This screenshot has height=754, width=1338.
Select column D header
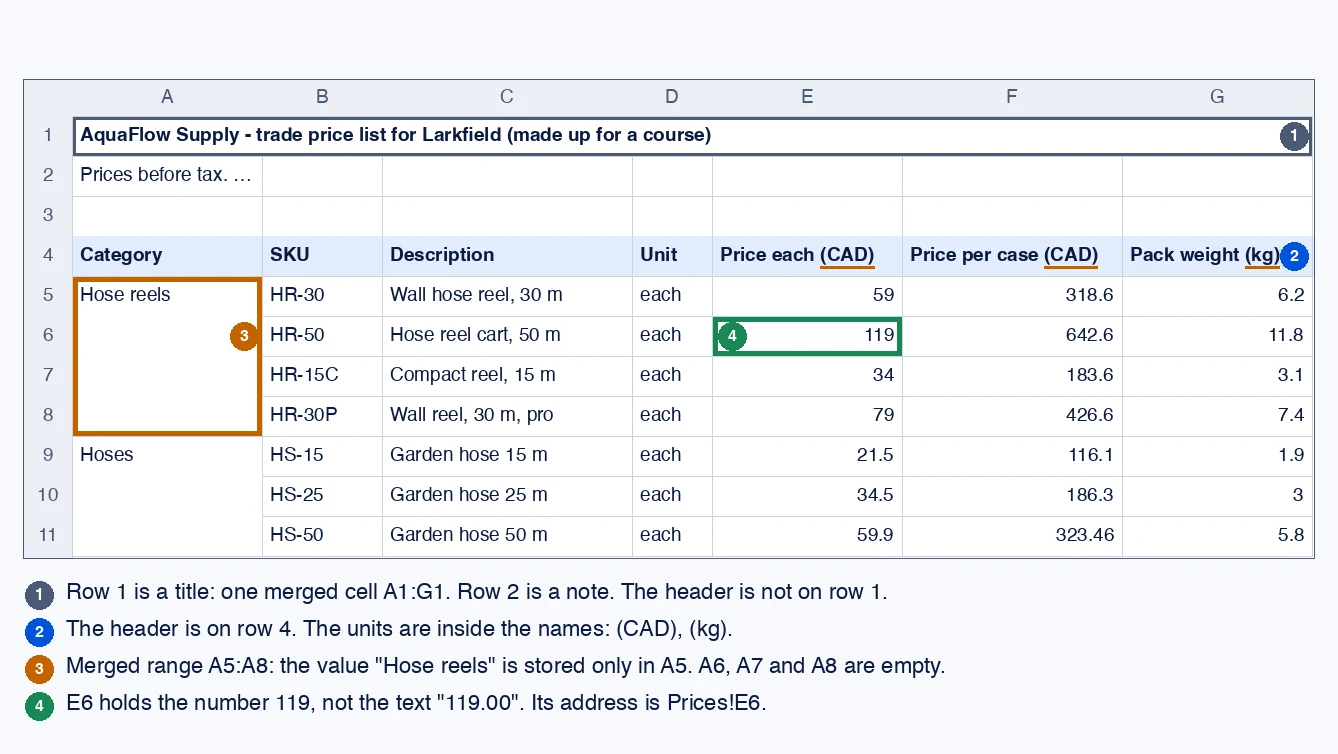click(672, 97)
